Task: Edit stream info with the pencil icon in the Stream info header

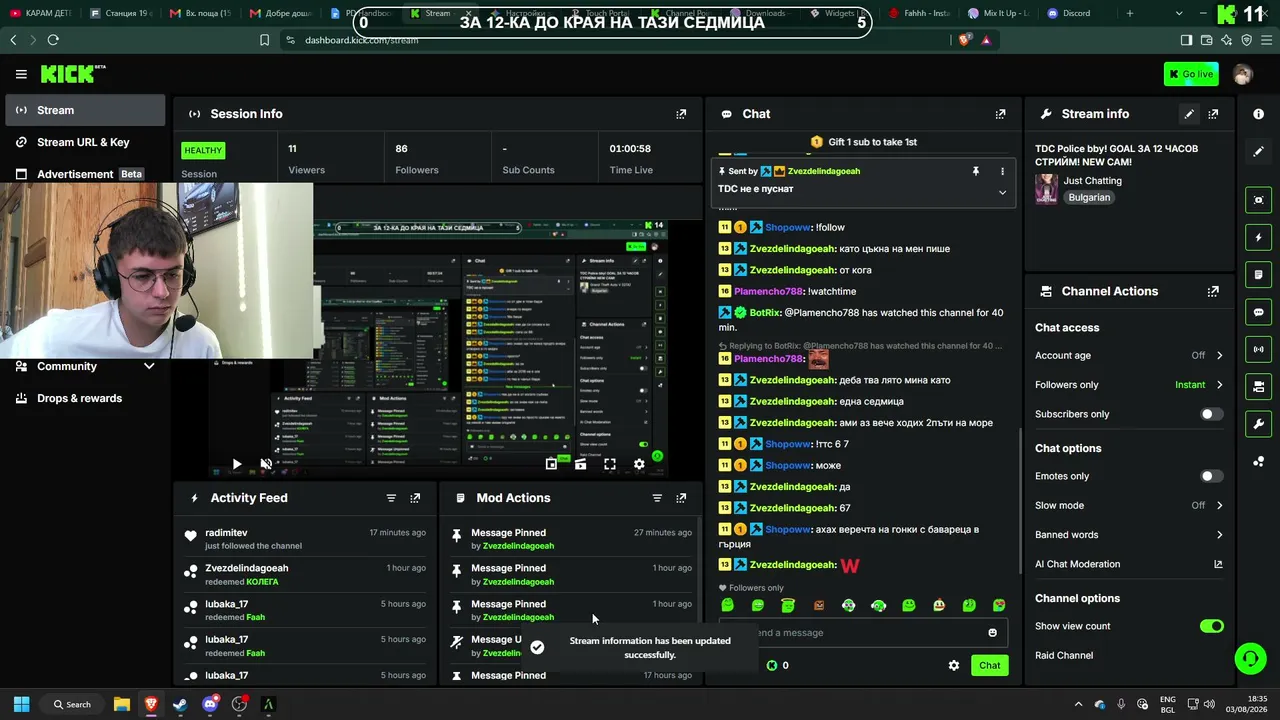Action: (x=1189, y=114)
